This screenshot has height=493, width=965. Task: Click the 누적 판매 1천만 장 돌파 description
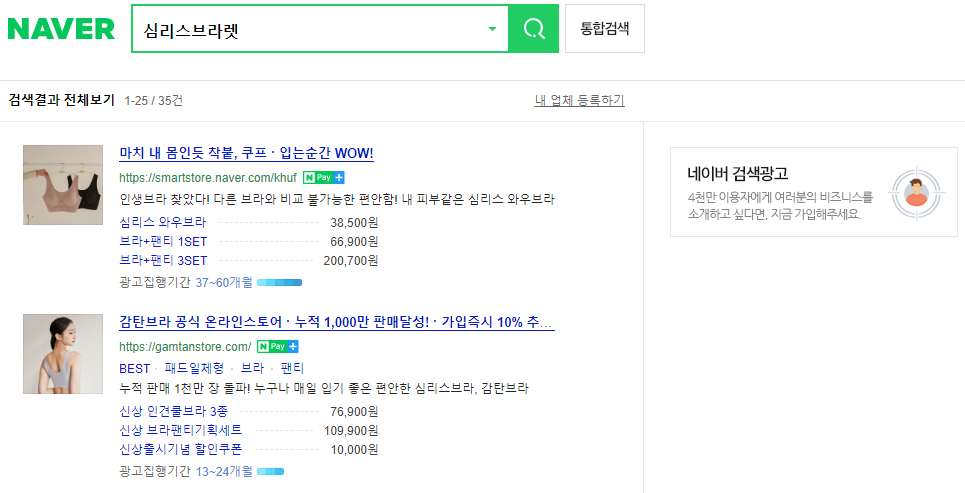(324, 388)
